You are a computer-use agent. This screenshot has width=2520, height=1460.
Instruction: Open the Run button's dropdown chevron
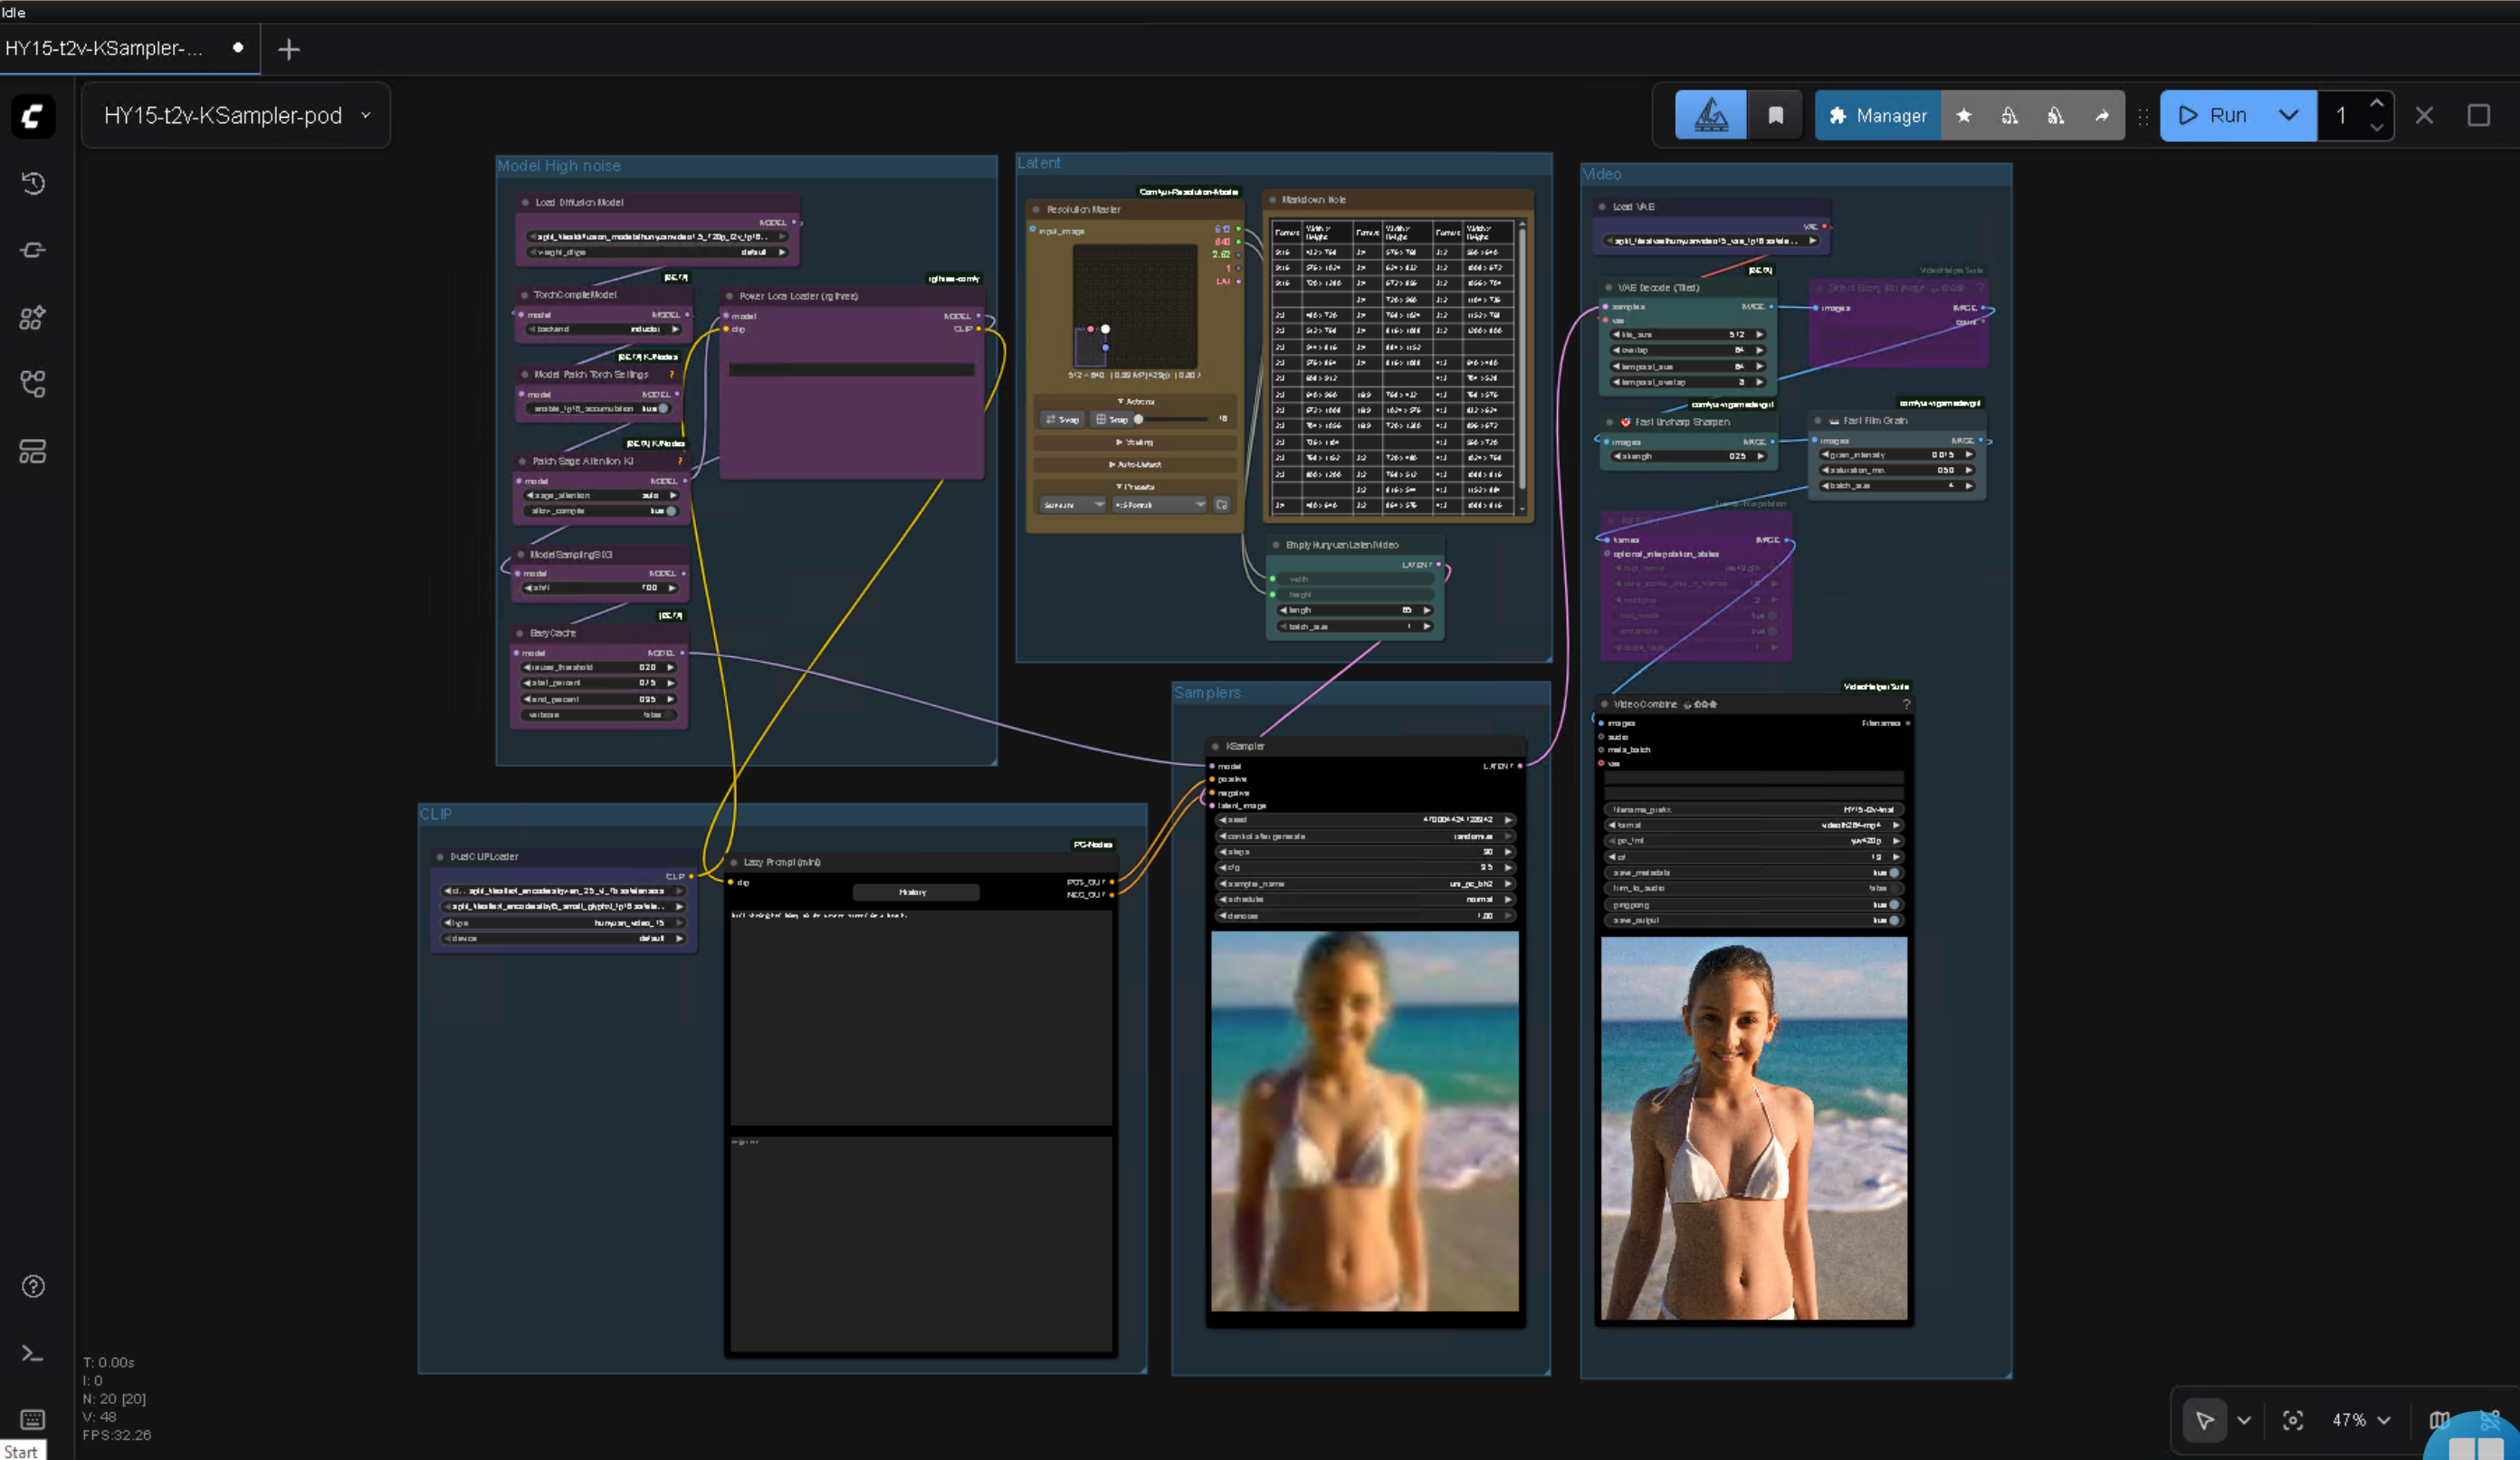pos(2290,115)
